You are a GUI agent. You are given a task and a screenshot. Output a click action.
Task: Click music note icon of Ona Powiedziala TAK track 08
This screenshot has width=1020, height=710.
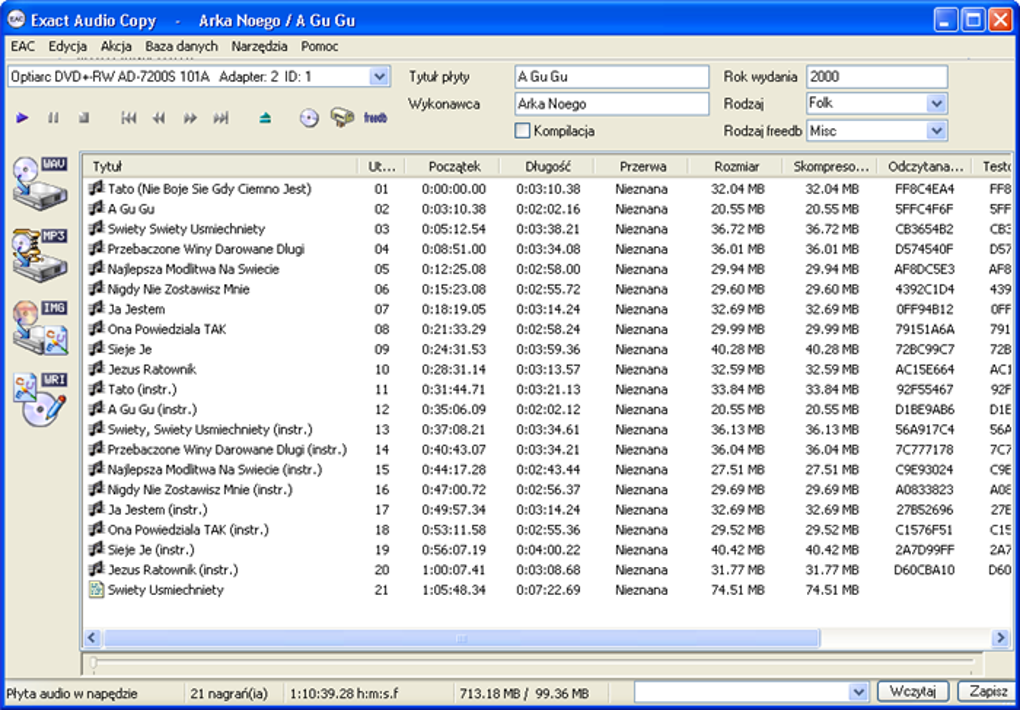(96, 329)
